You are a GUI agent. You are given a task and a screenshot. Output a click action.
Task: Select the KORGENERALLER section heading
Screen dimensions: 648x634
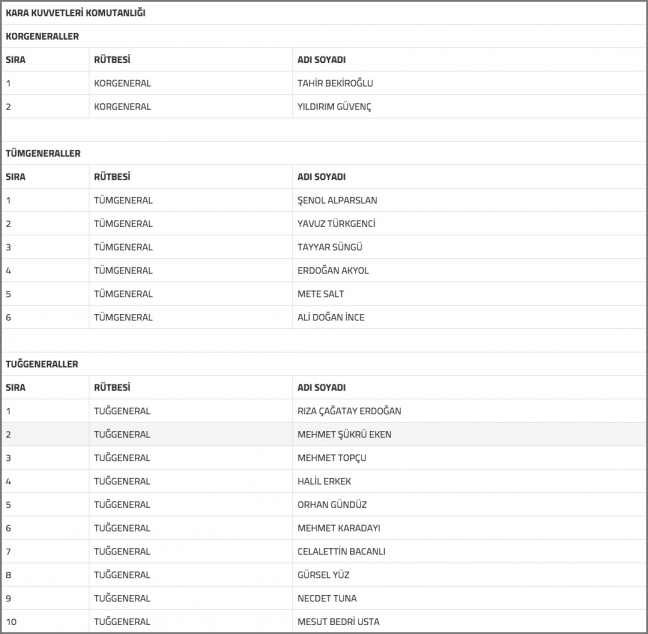point(42,37)
